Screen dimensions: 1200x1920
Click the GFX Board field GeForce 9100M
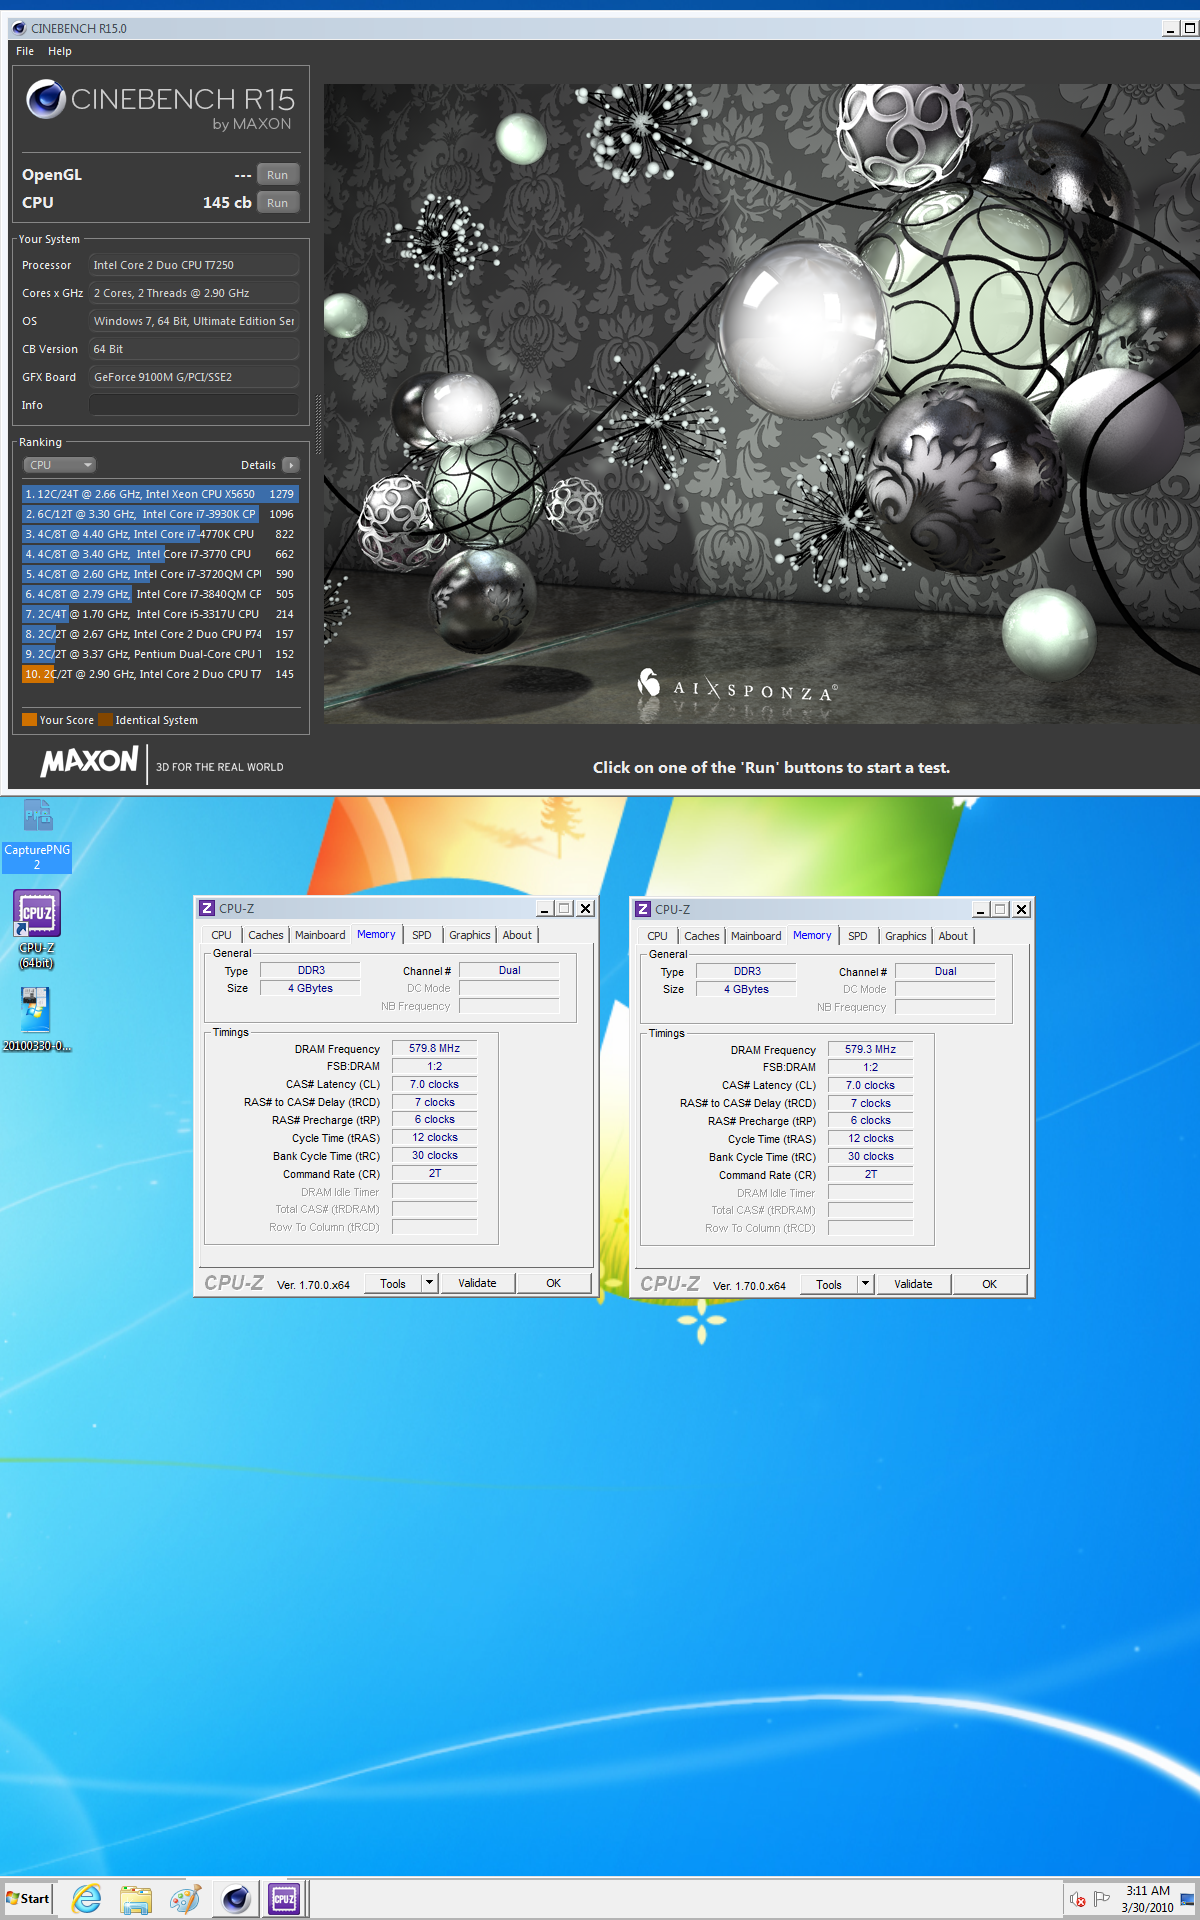tap(194, 377)
